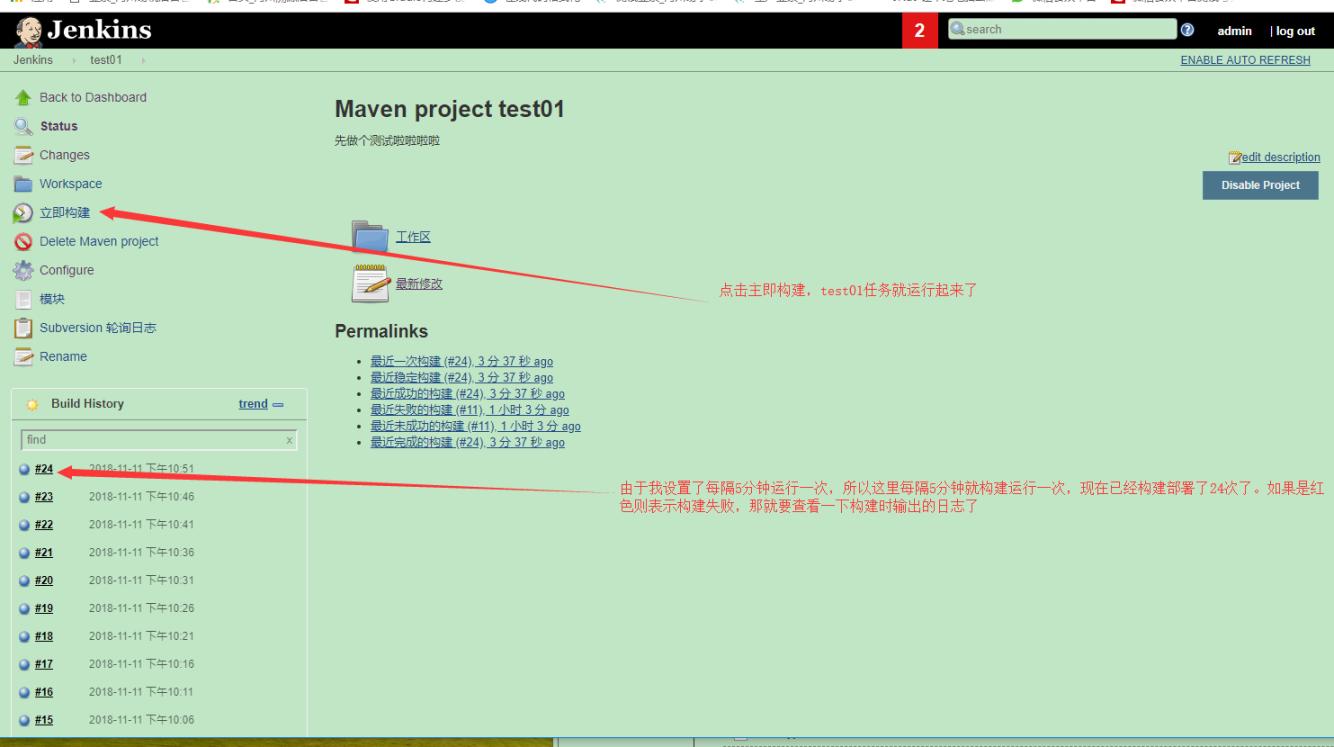Open Changes via its notepad icon
1334x747 pixels.
[x=22, y=156]
